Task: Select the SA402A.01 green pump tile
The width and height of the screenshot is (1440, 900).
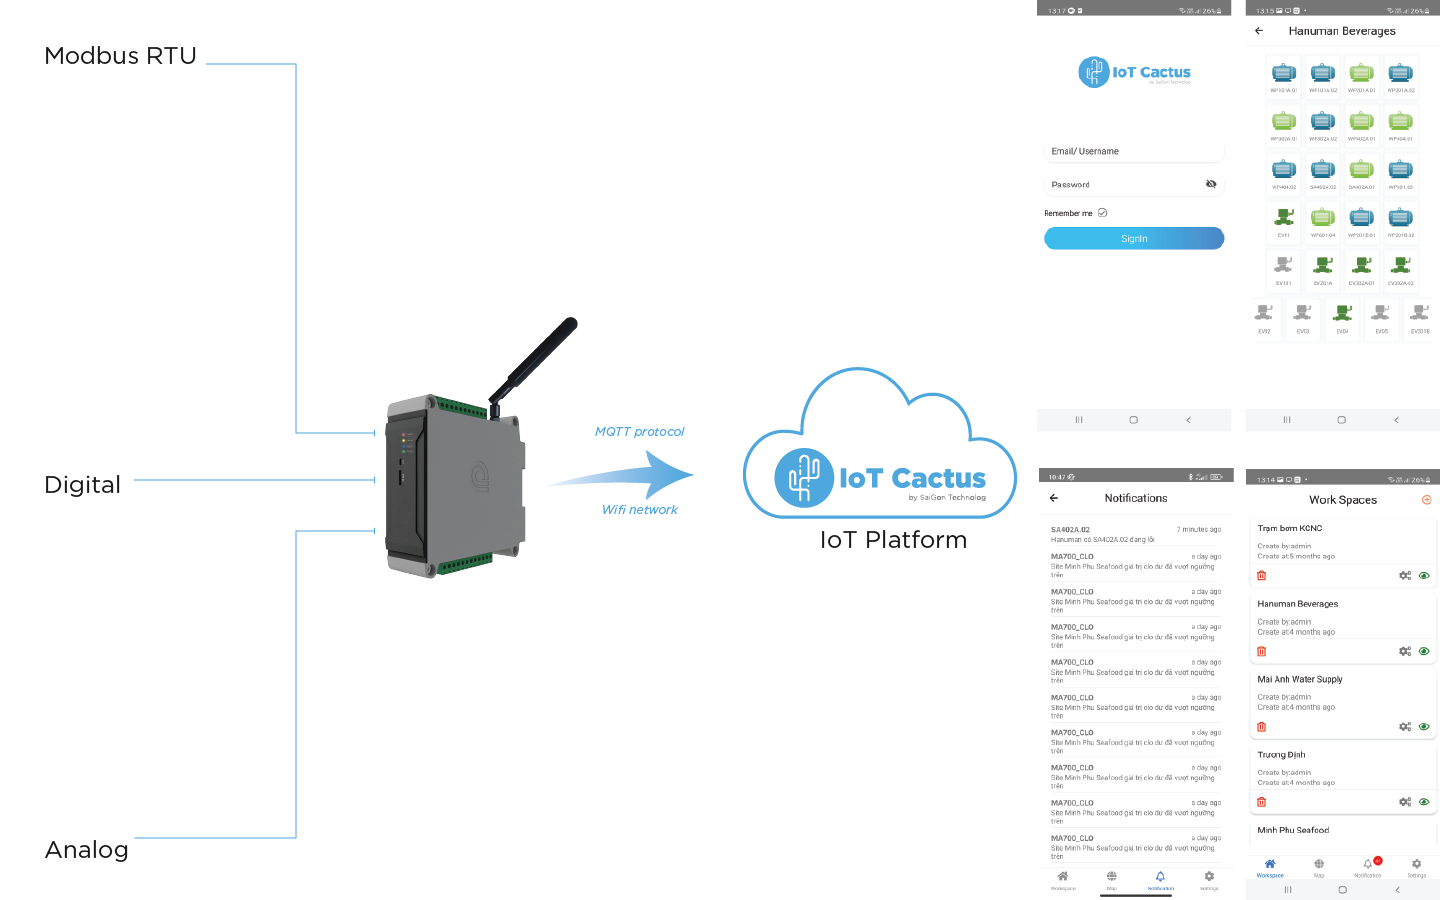Action: tap(1361, 173)
